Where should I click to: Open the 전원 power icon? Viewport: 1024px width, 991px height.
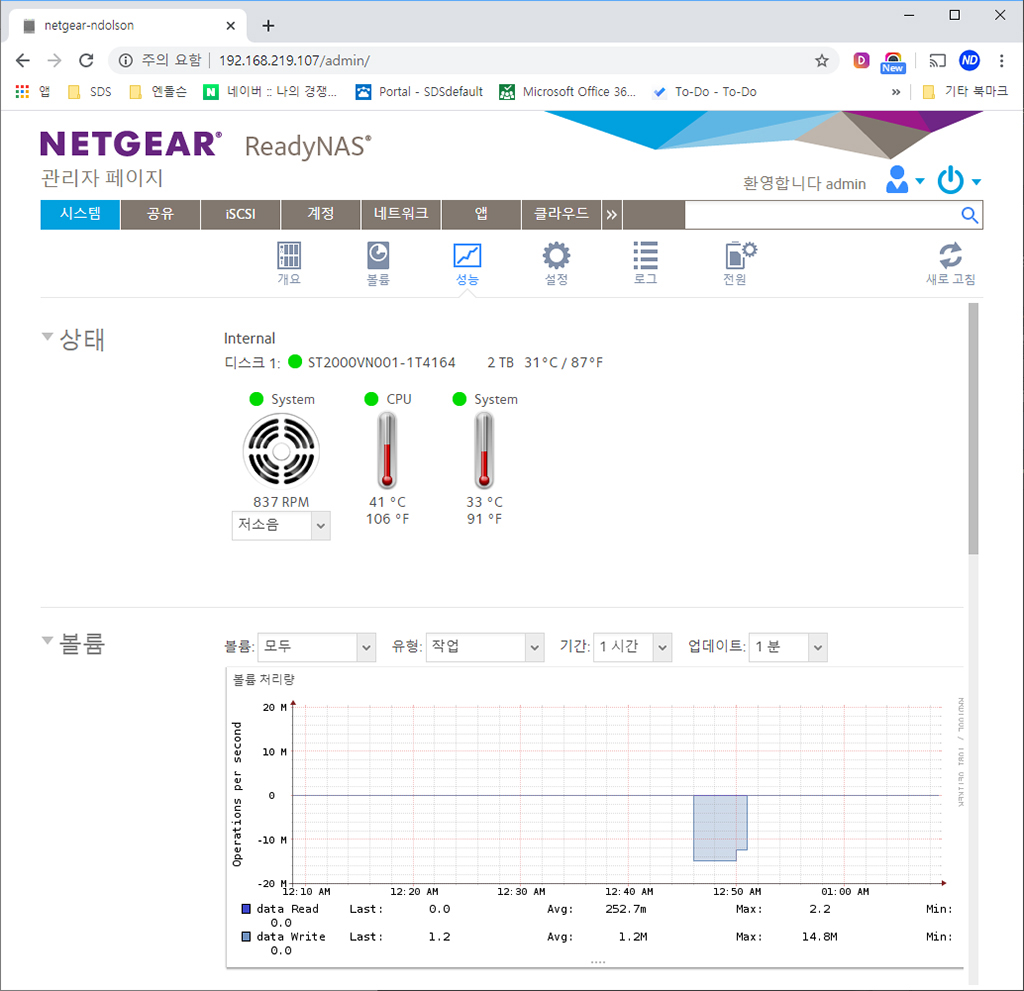(739, 263)
